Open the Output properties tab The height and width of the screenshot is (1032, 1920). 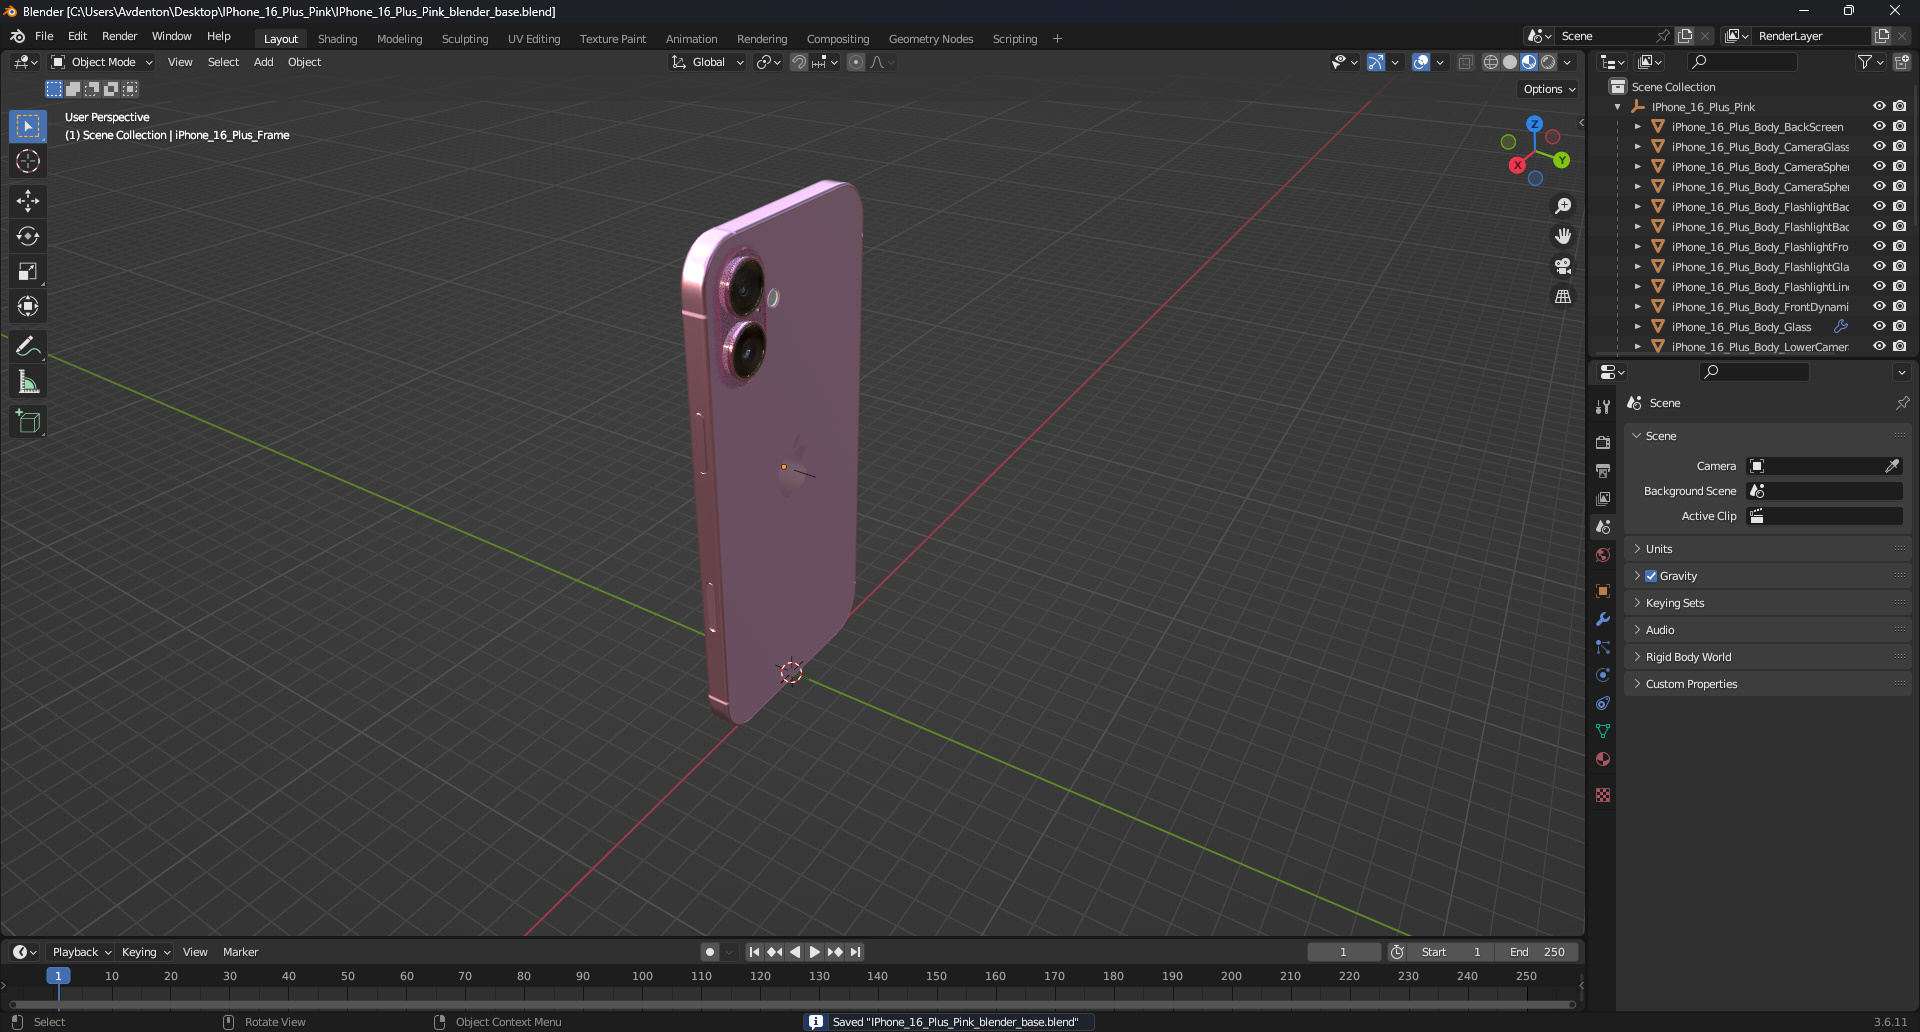(x=1603, y=470)
